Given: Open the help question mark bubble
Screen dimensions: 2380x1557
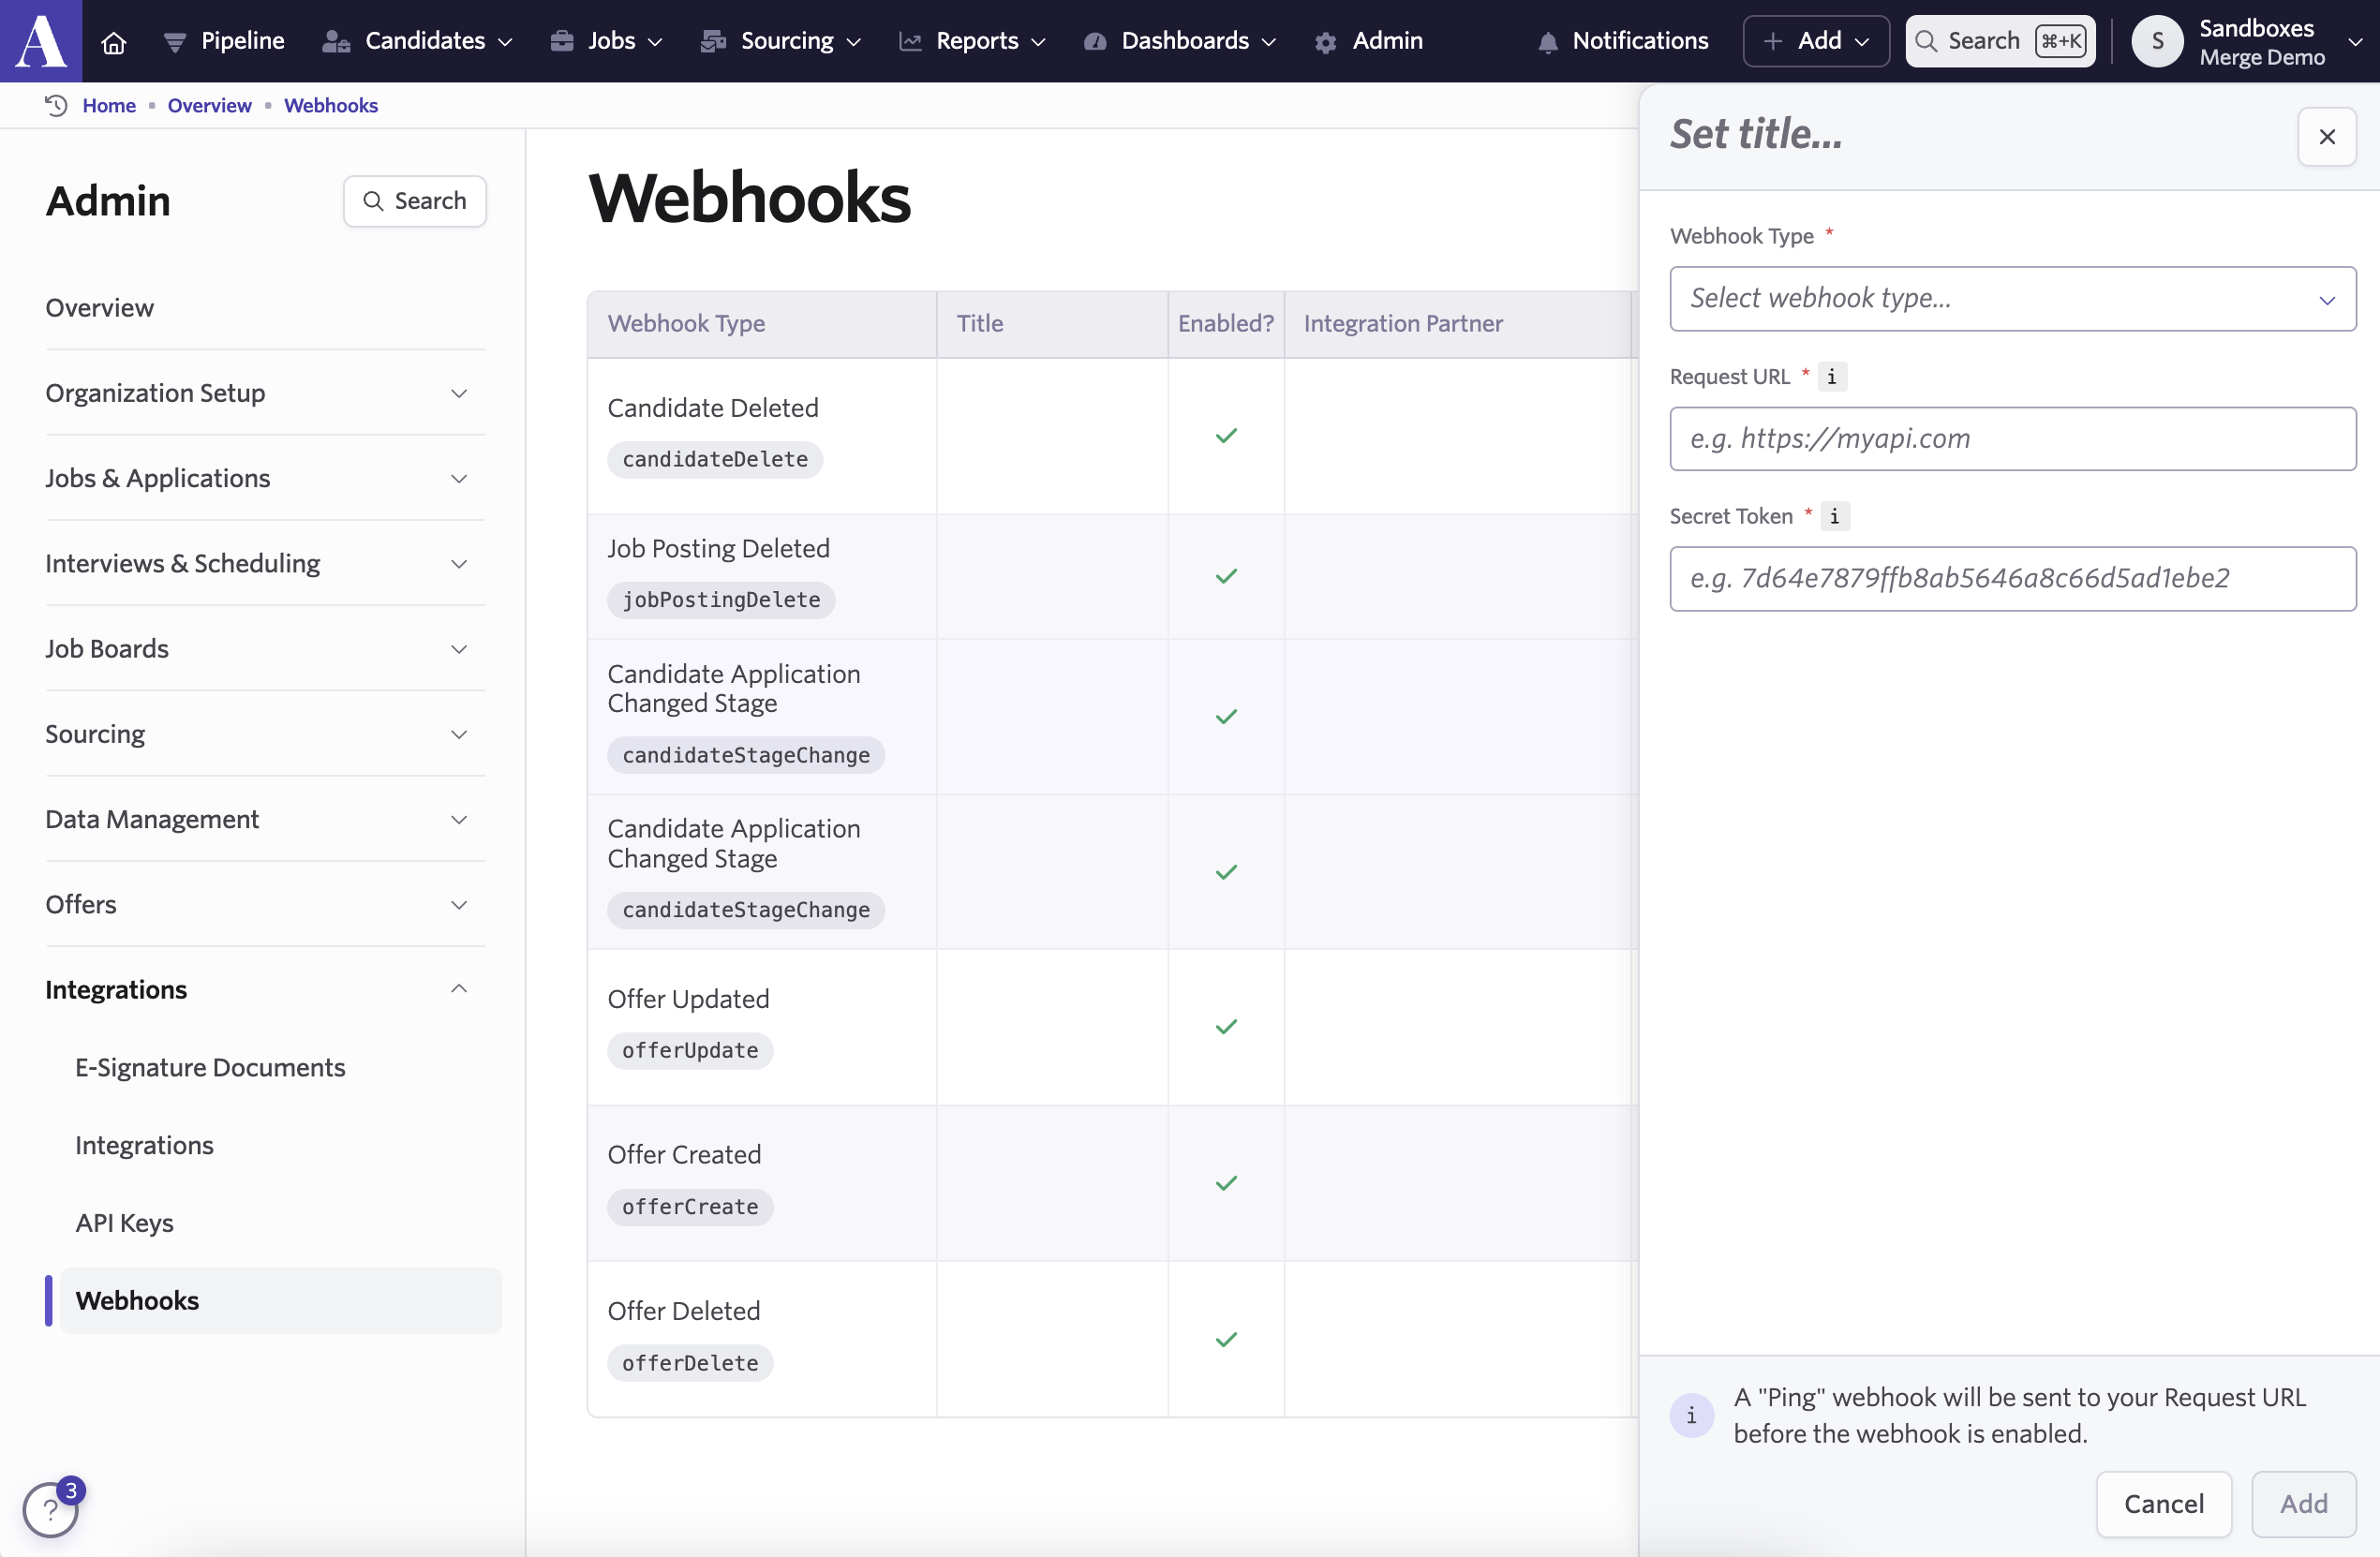Looking at the screenshot, I should click(50, 1508).
